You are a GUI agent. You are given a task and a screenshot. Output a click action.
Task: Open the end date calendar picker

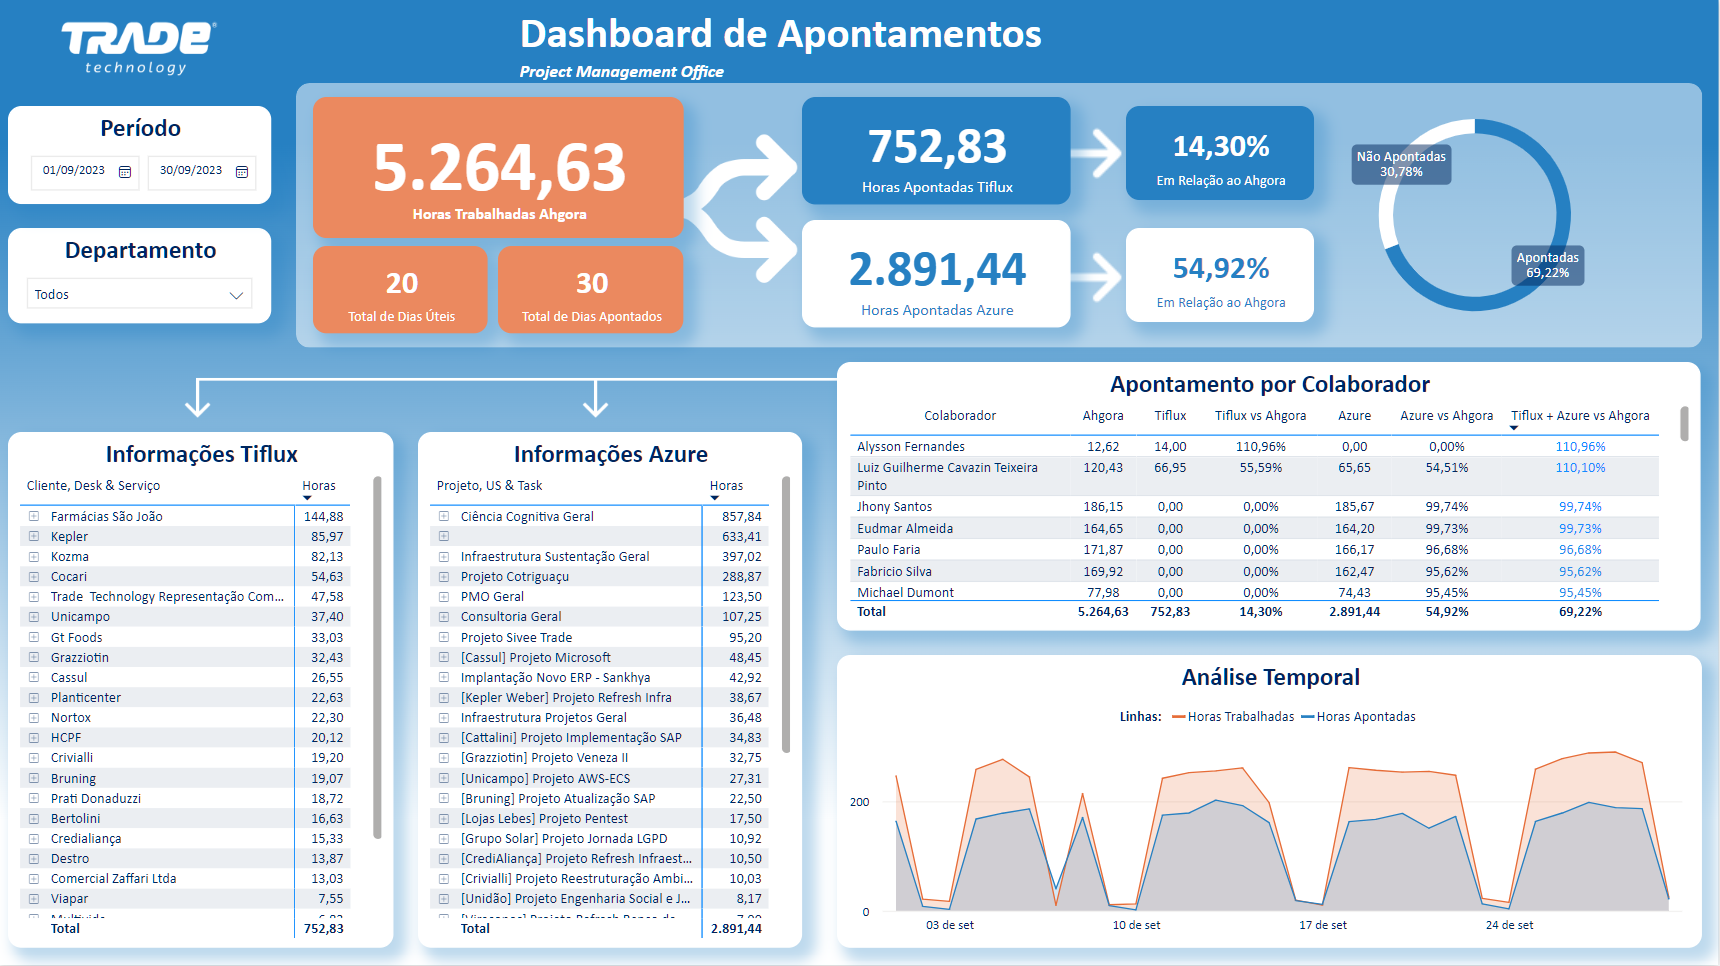coord(241,171)
